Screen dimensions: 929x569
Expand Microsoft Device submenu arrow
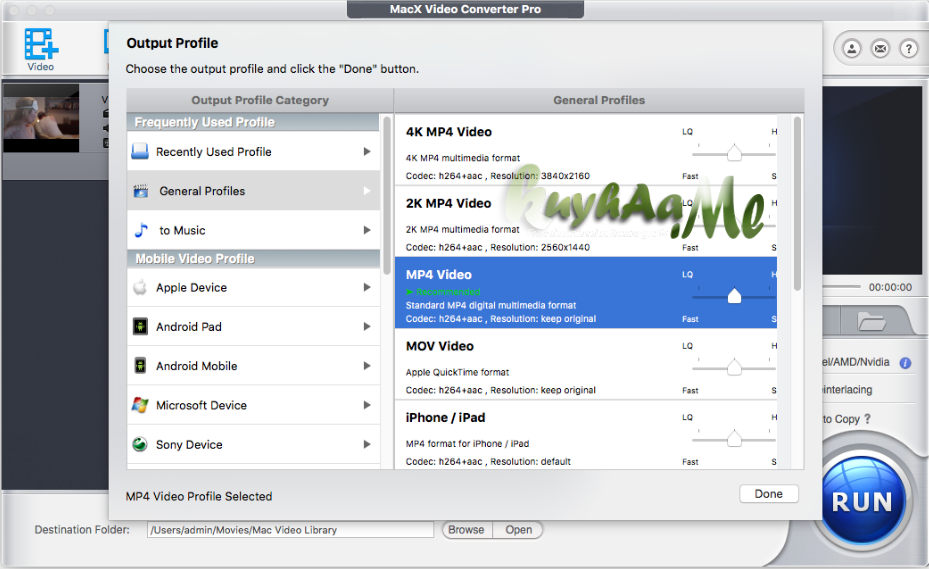367,405
